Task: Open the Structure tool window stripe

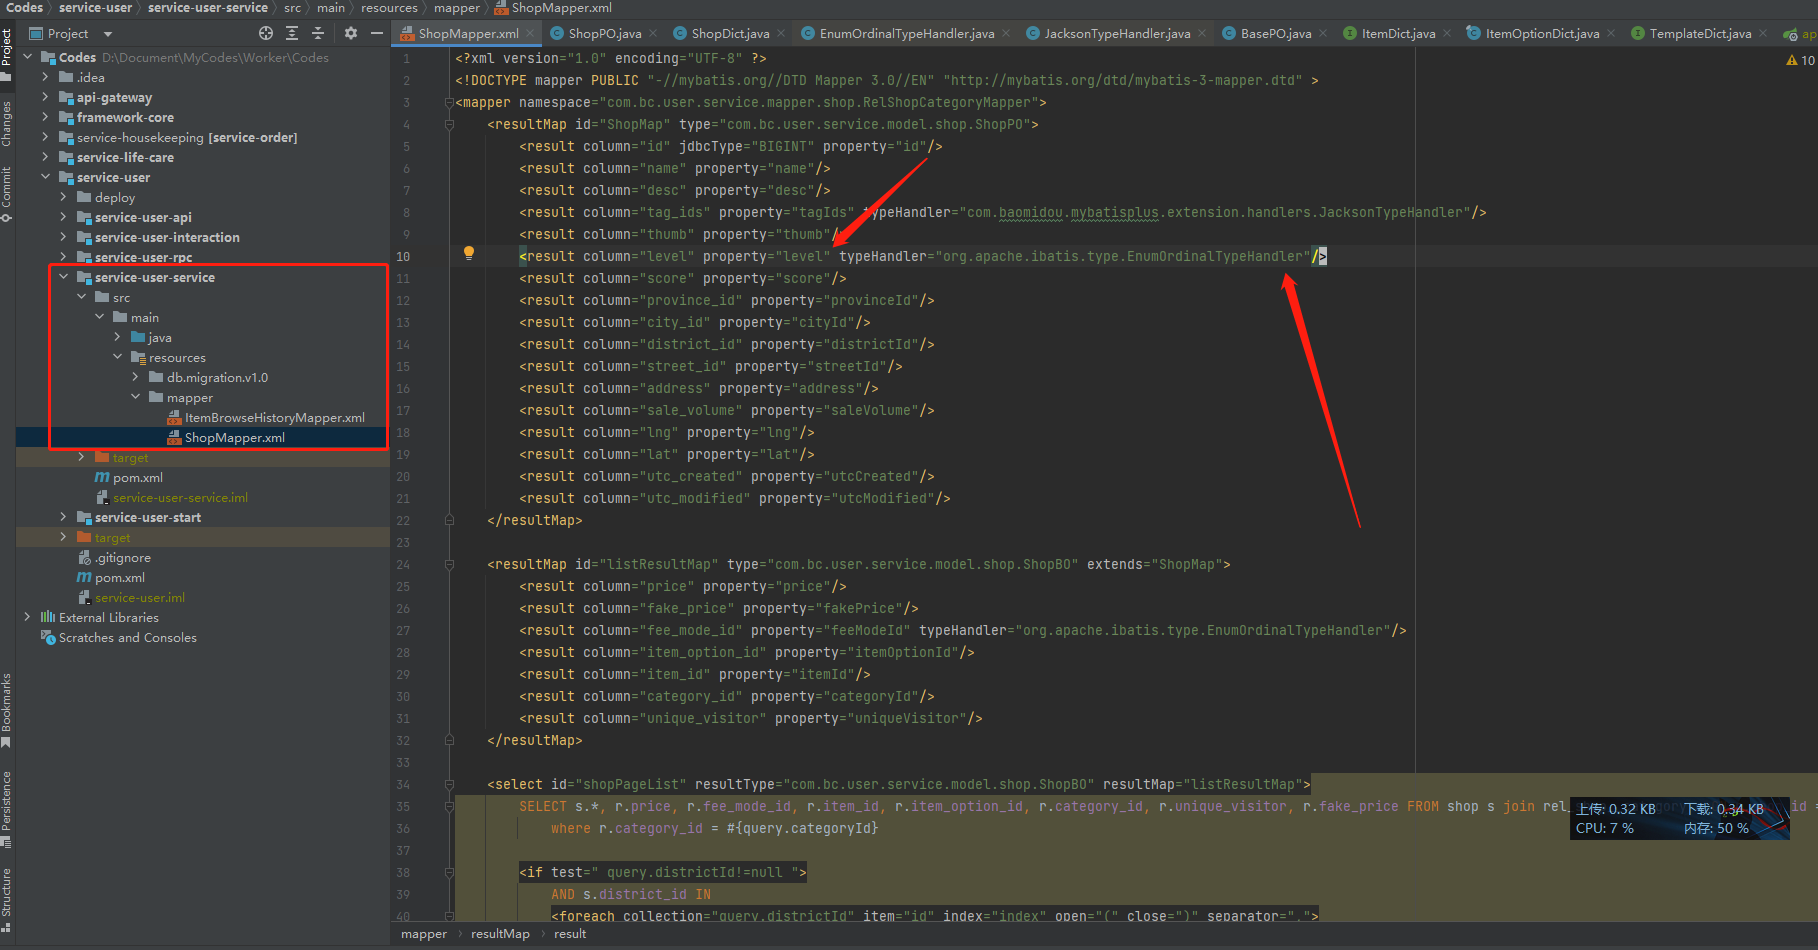Action: pyautogui.click(x=7, y=900)
